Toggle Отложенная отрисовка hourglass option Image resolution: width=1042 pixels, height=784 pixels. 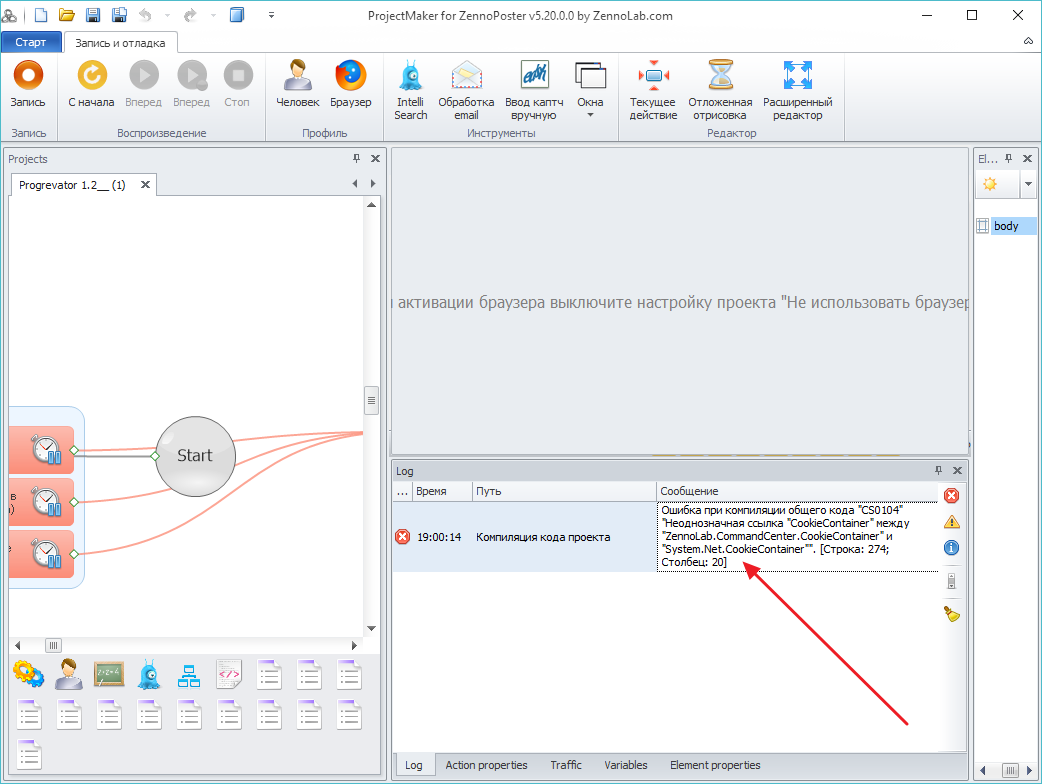click(x=720, y=76)
